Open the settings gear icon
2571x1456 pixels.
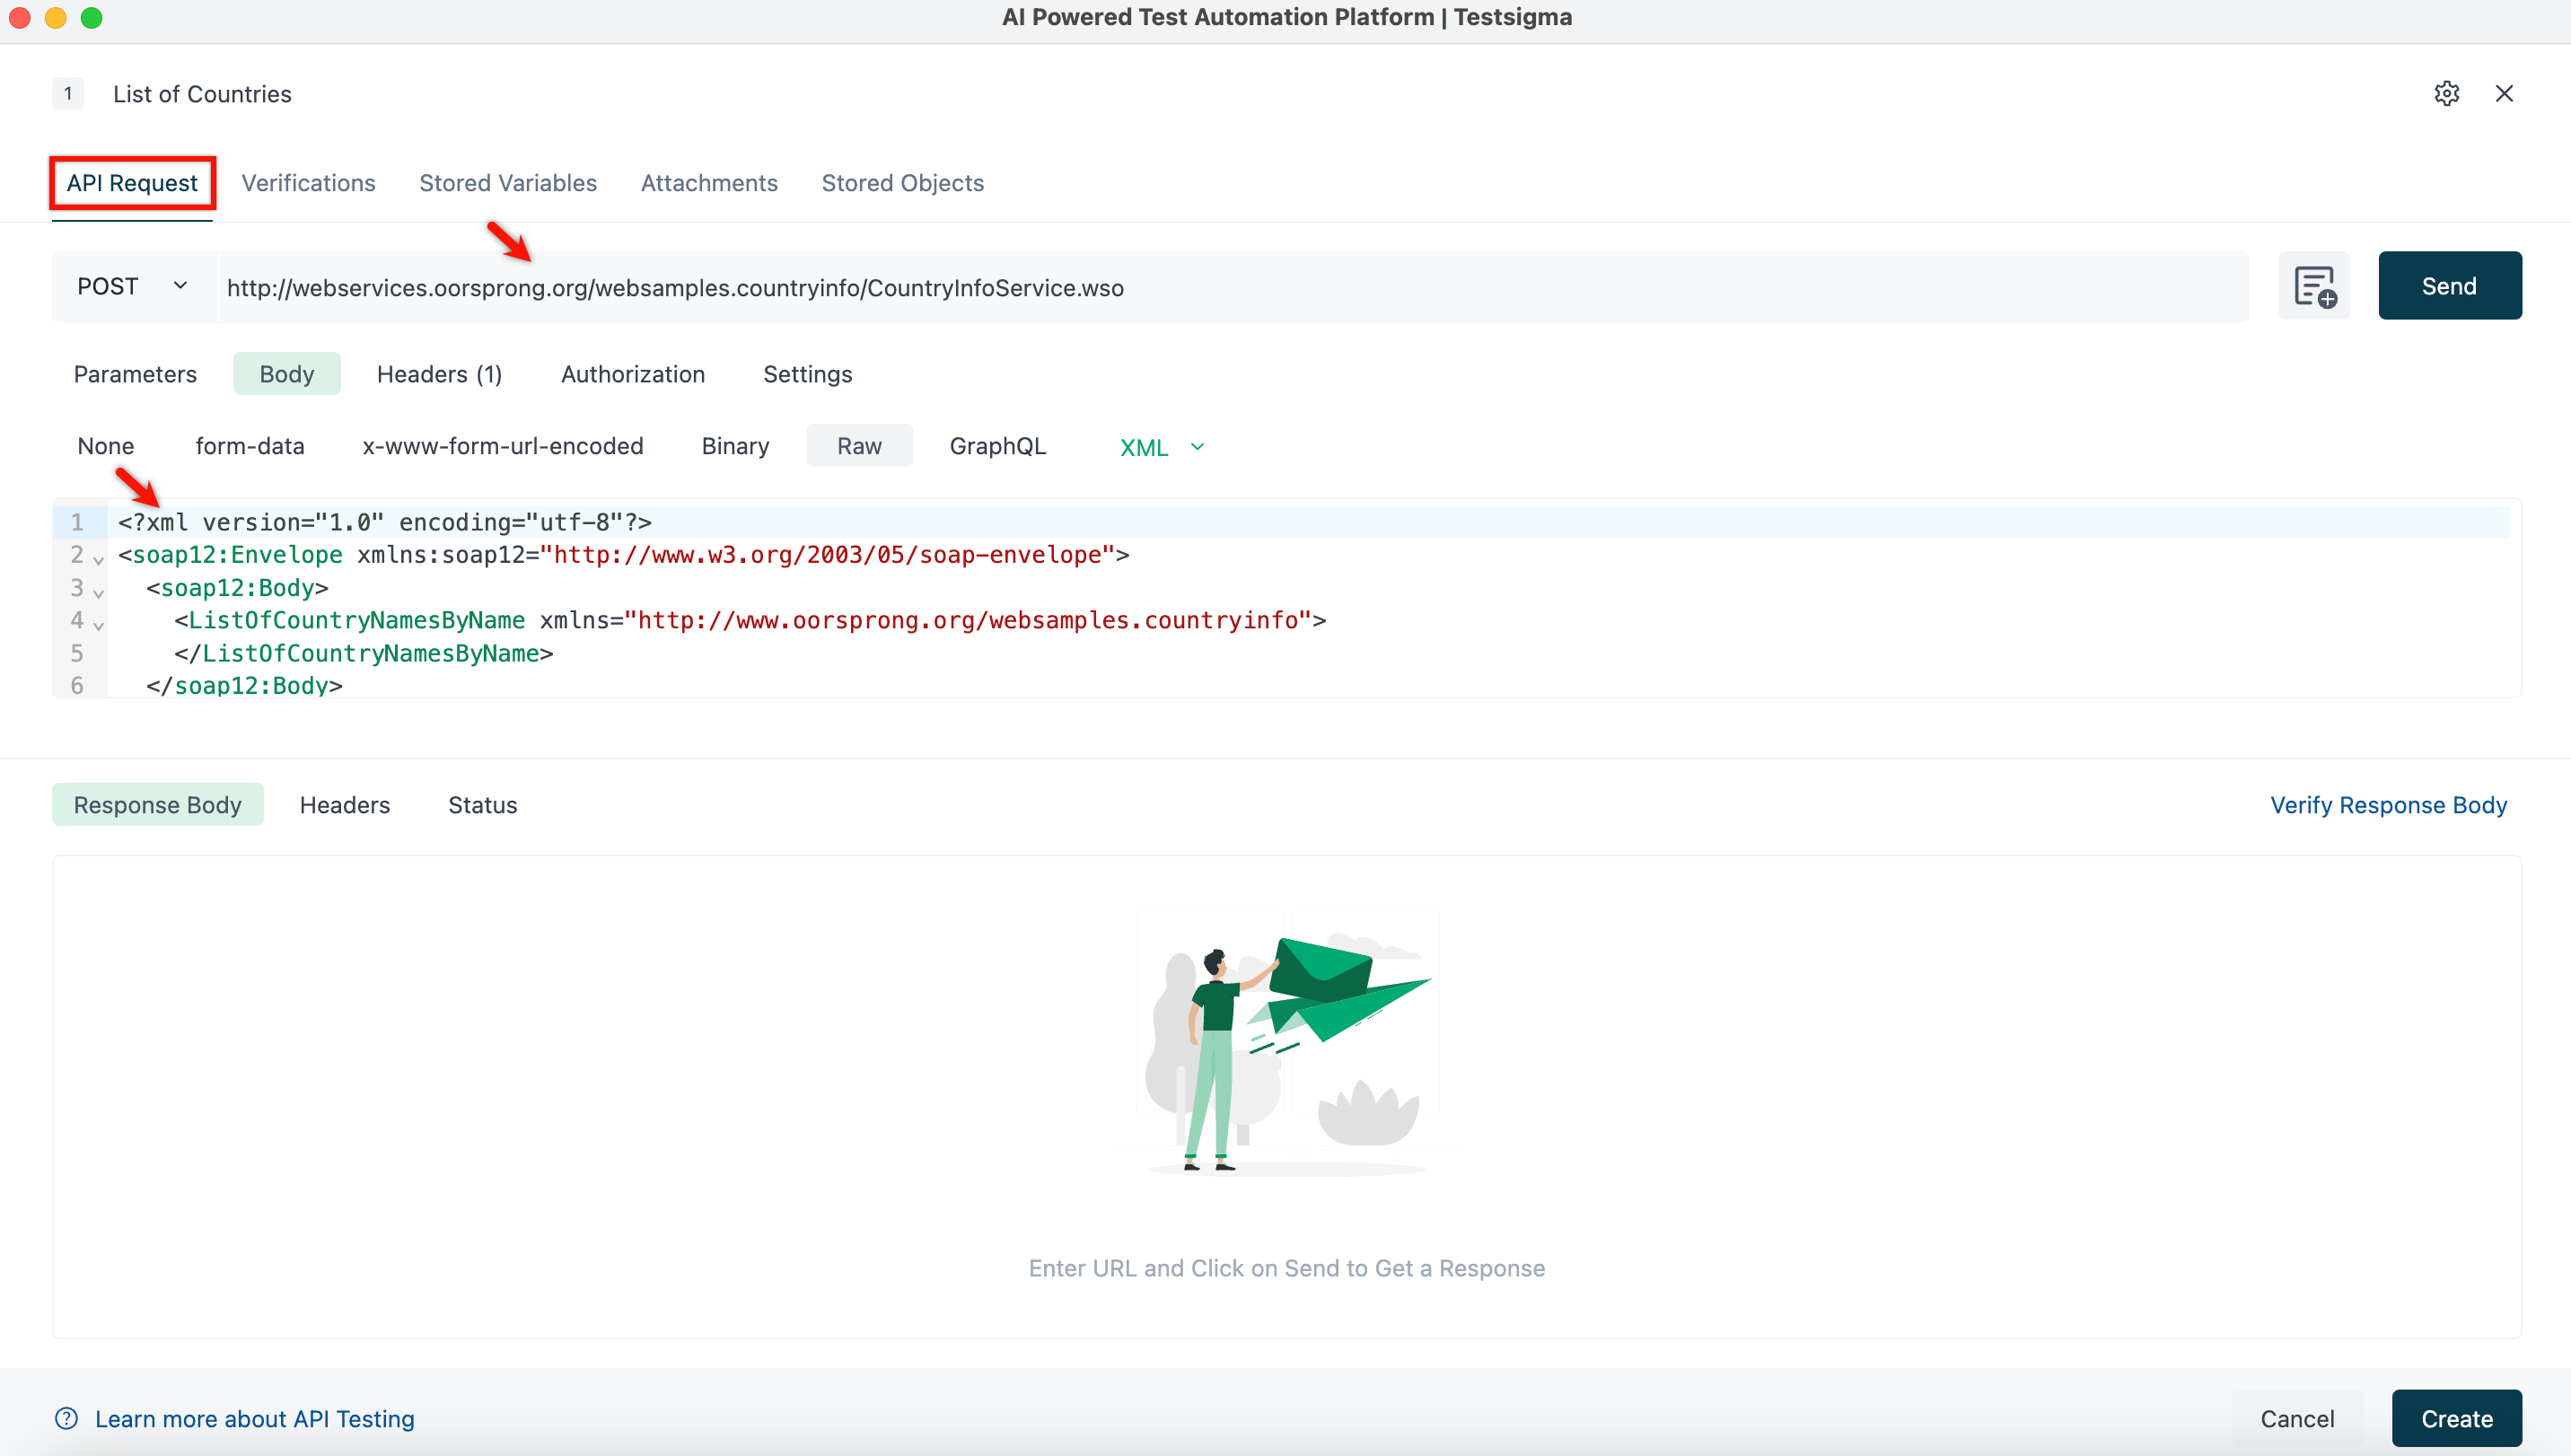tap(2446, 93)
